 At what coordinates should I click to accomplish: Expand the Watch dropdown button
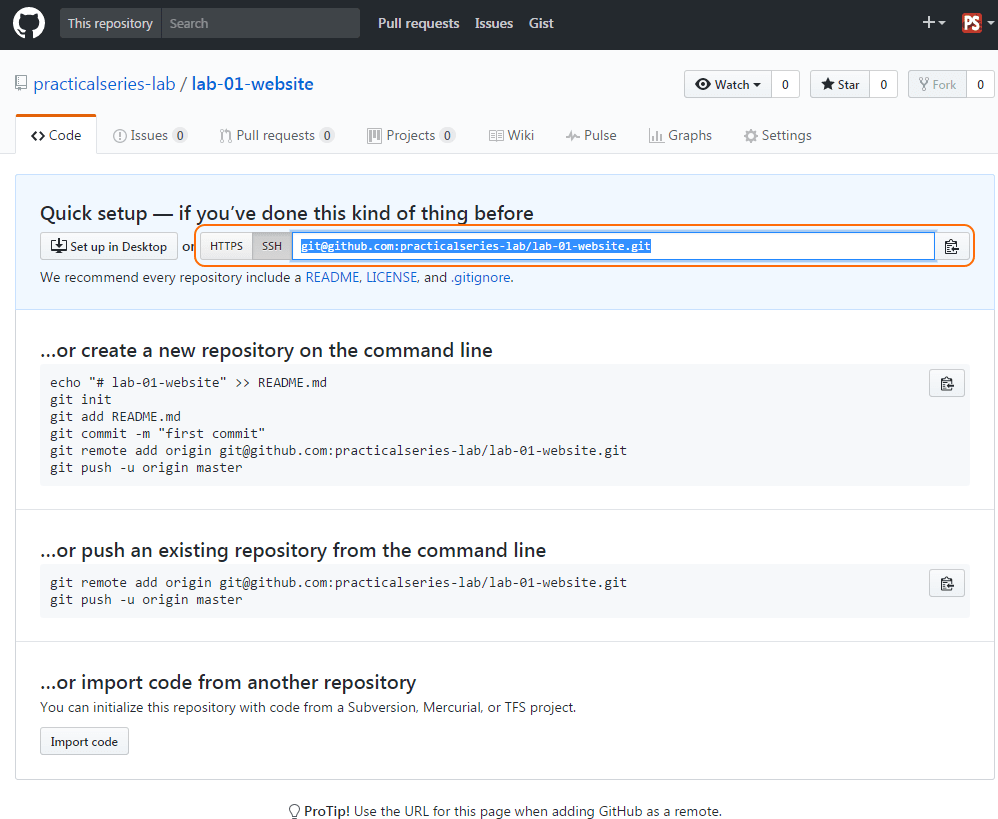728,85
